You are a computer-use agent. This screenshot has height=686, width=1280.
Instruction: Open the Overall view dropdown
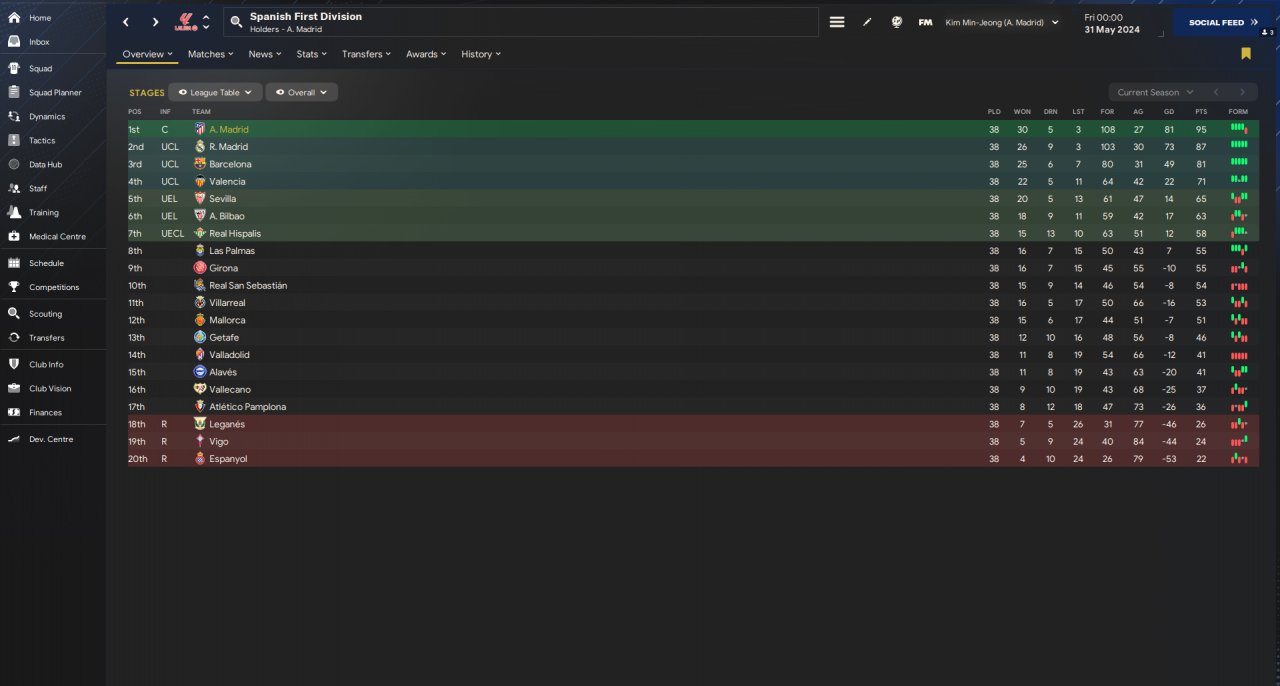[301, 92]
